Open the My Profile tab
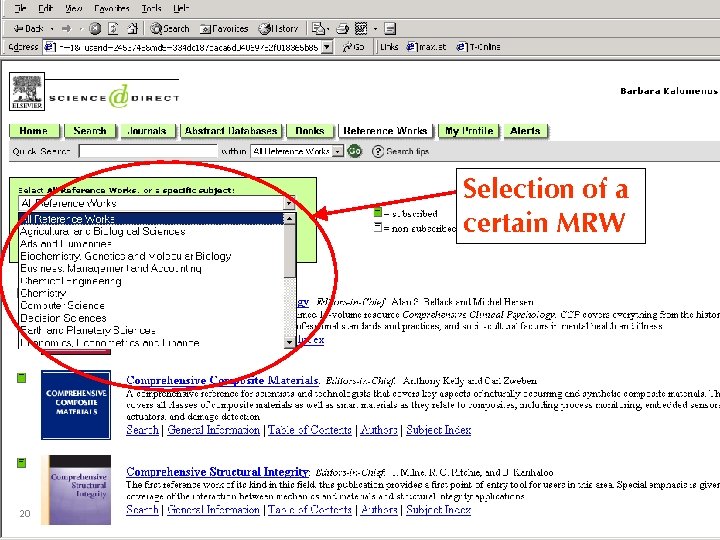Screen dimensions: 720x540 (x=469, y=131)
